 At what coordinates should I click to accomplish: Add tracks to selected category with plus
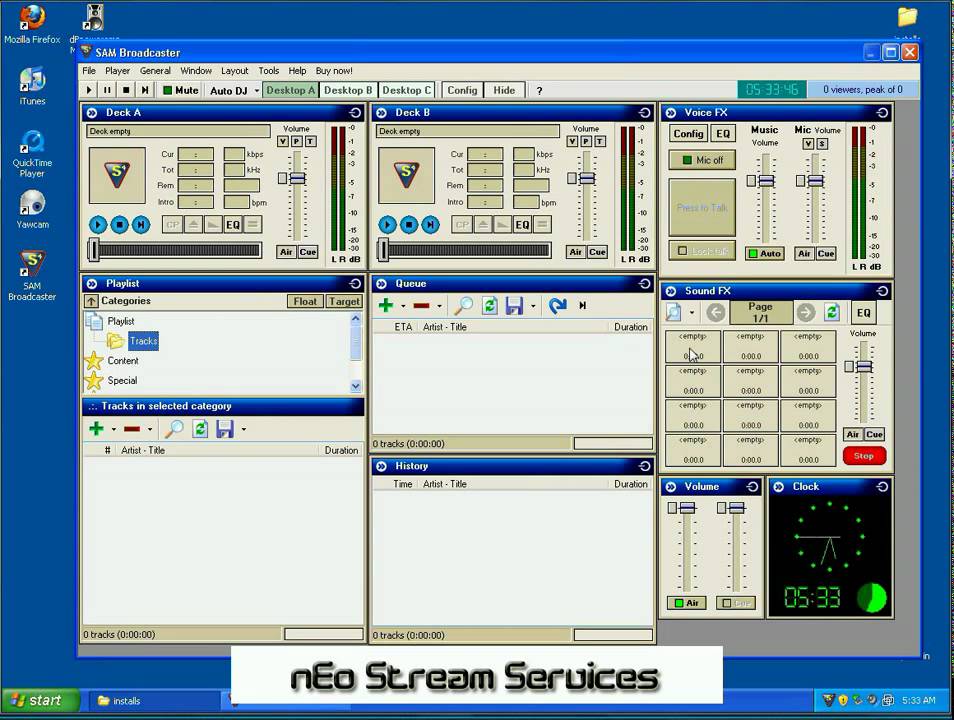96,429
